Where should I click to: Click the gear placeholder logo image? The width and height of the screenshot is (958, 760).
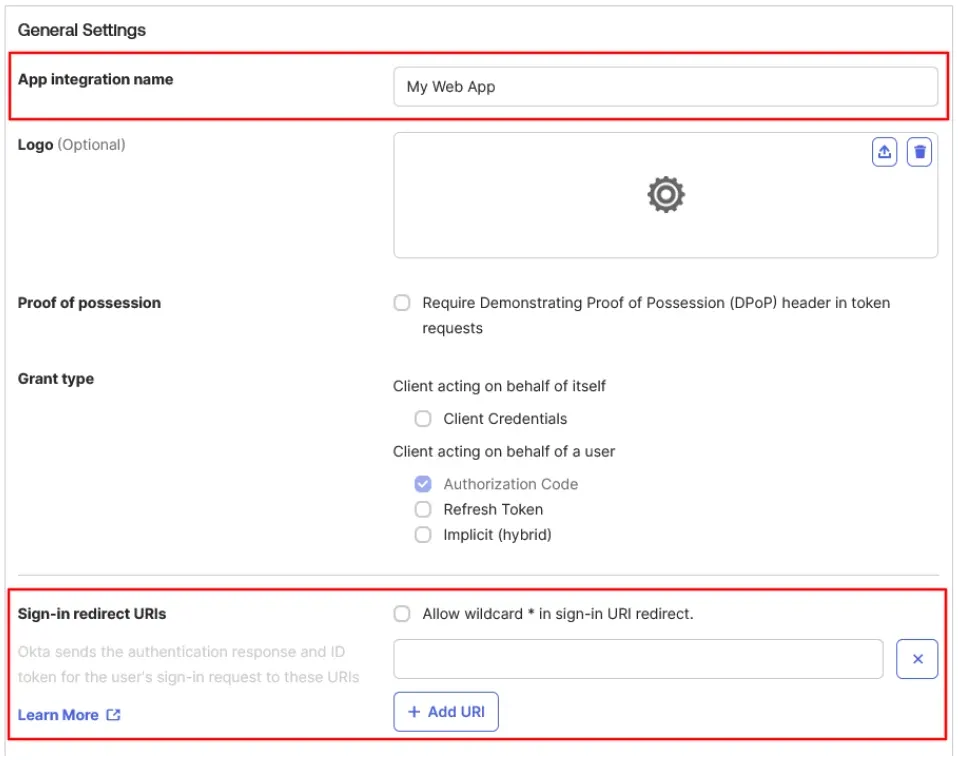[x=665, y=195]
